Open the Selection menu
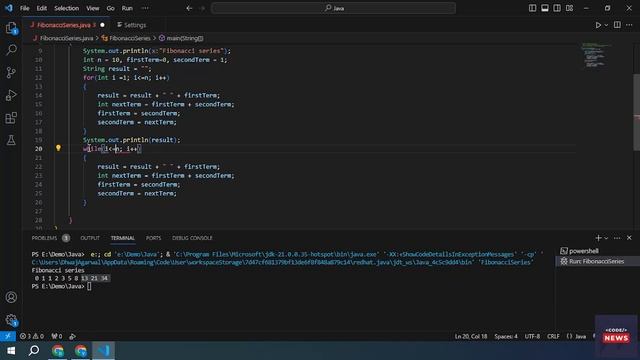The height and width of the screenshot is (360, 640). [x=67, y=8]
